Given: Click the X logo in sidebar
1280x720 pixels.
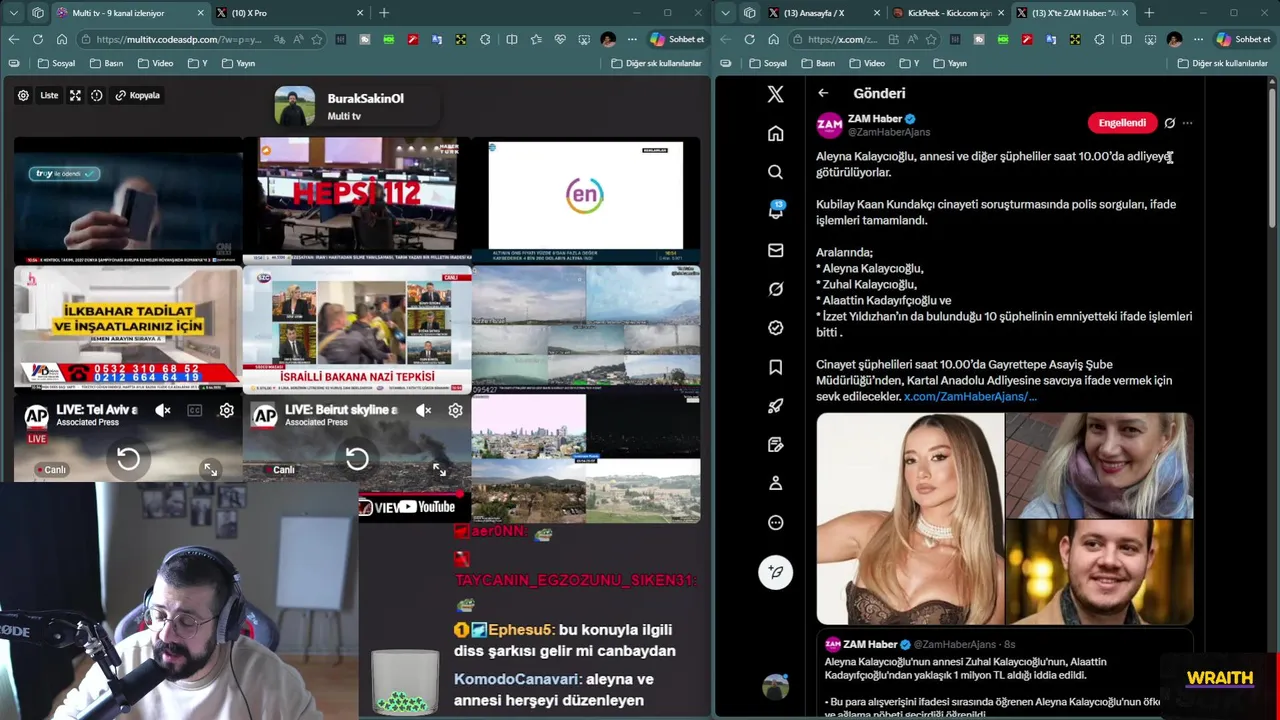Looking at the screenshot, I should pyautogui.click(x=775, y=94).
